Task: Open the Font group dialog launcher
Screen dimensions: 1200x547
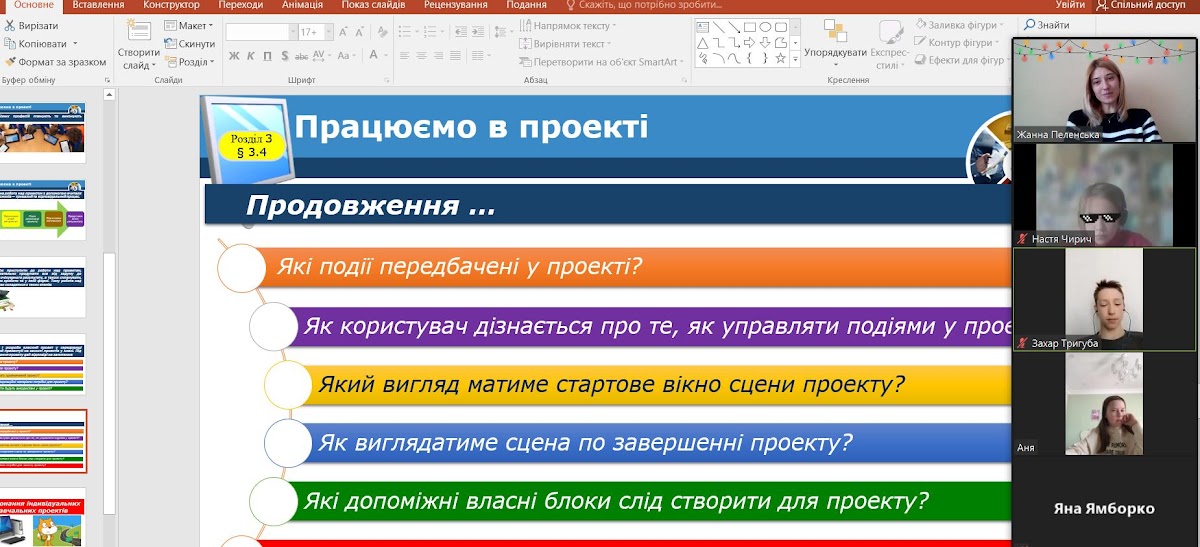Action: coord(388,79)
